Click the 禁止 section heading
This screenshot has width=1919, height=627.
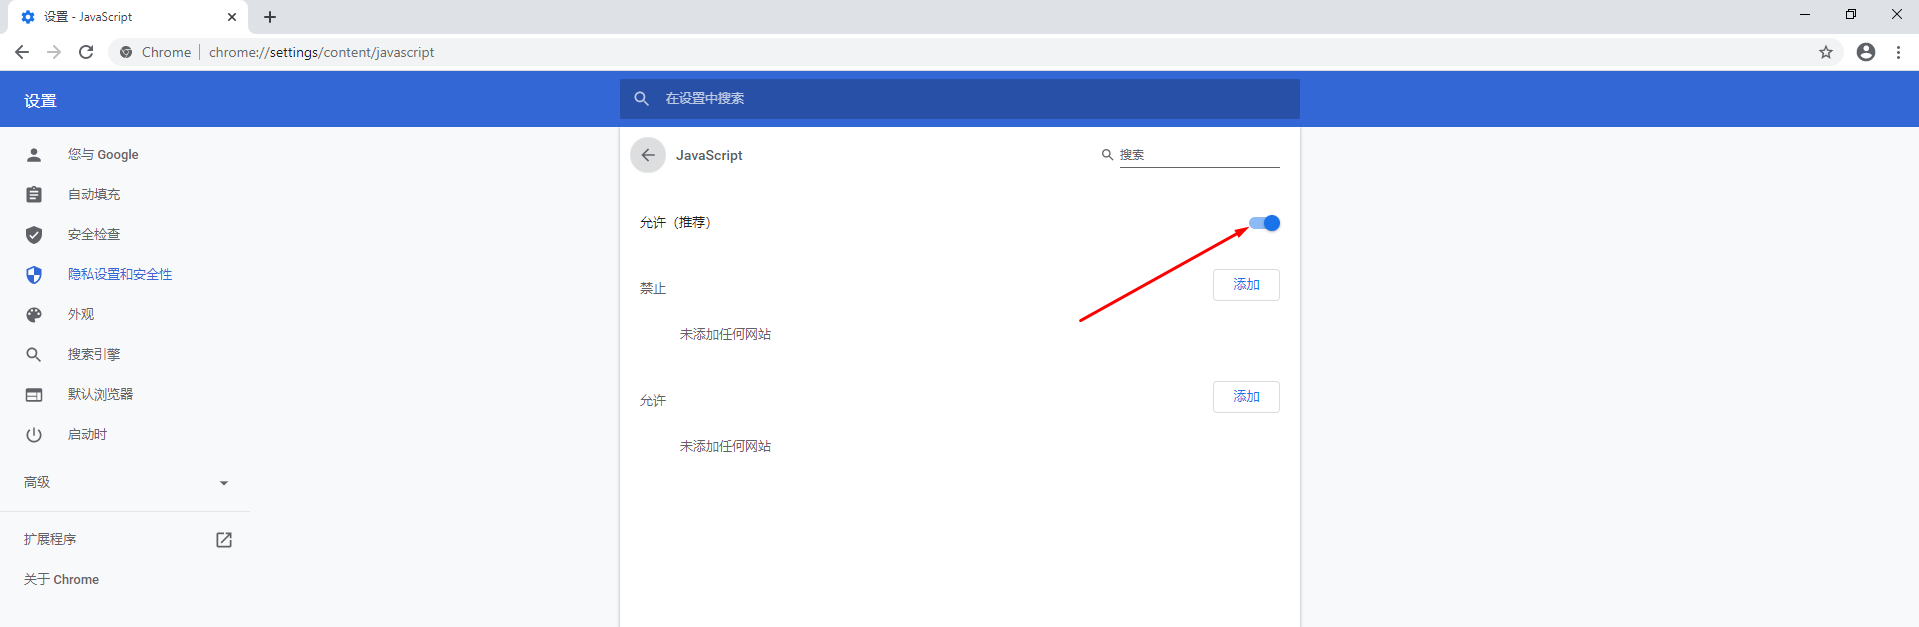(x=653, y=288)
